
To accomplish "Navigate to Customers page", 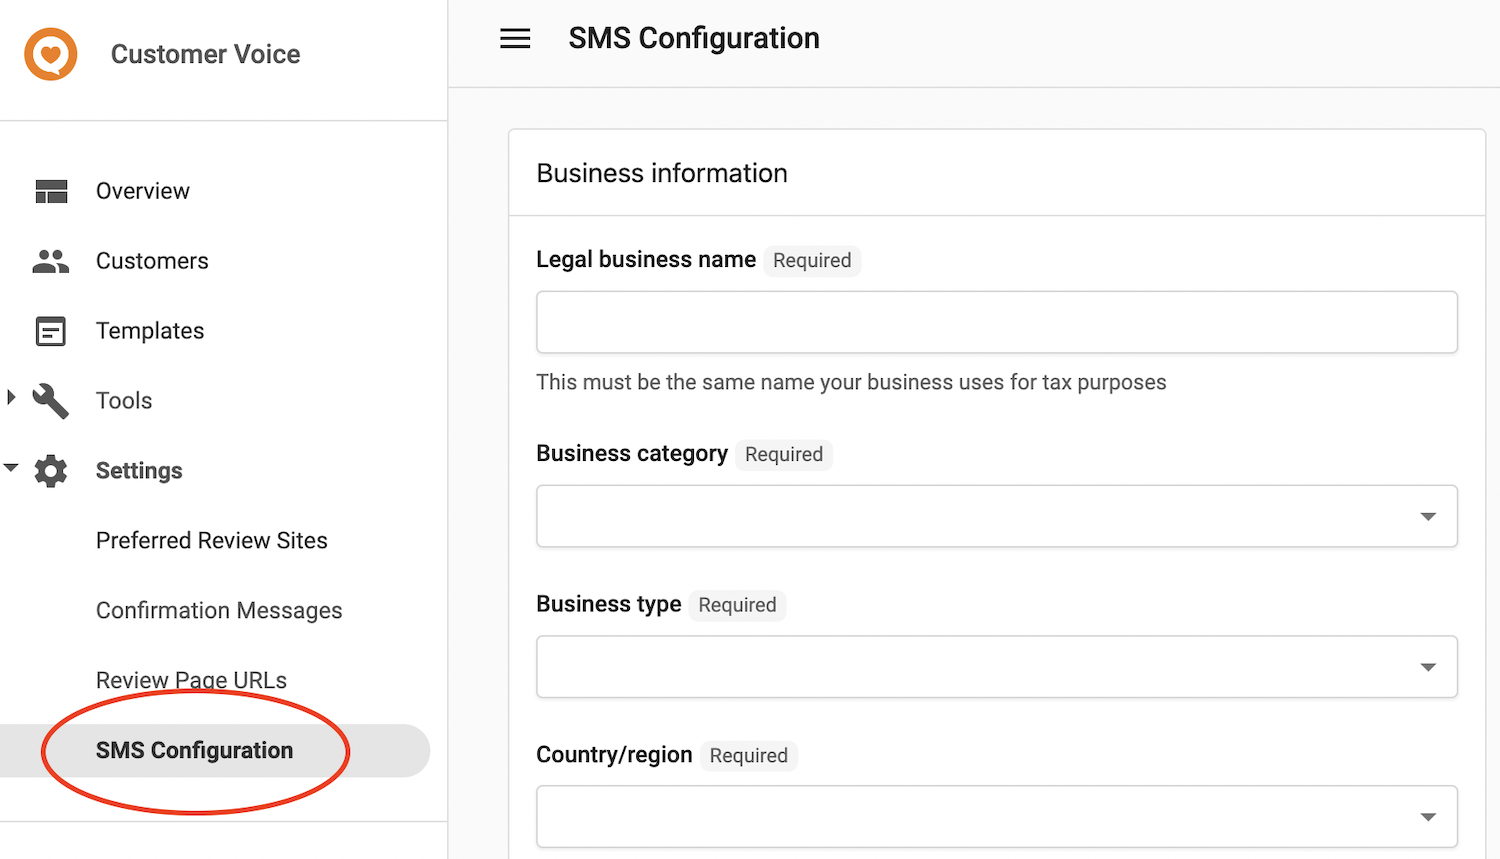I will (x=152, y=261).
